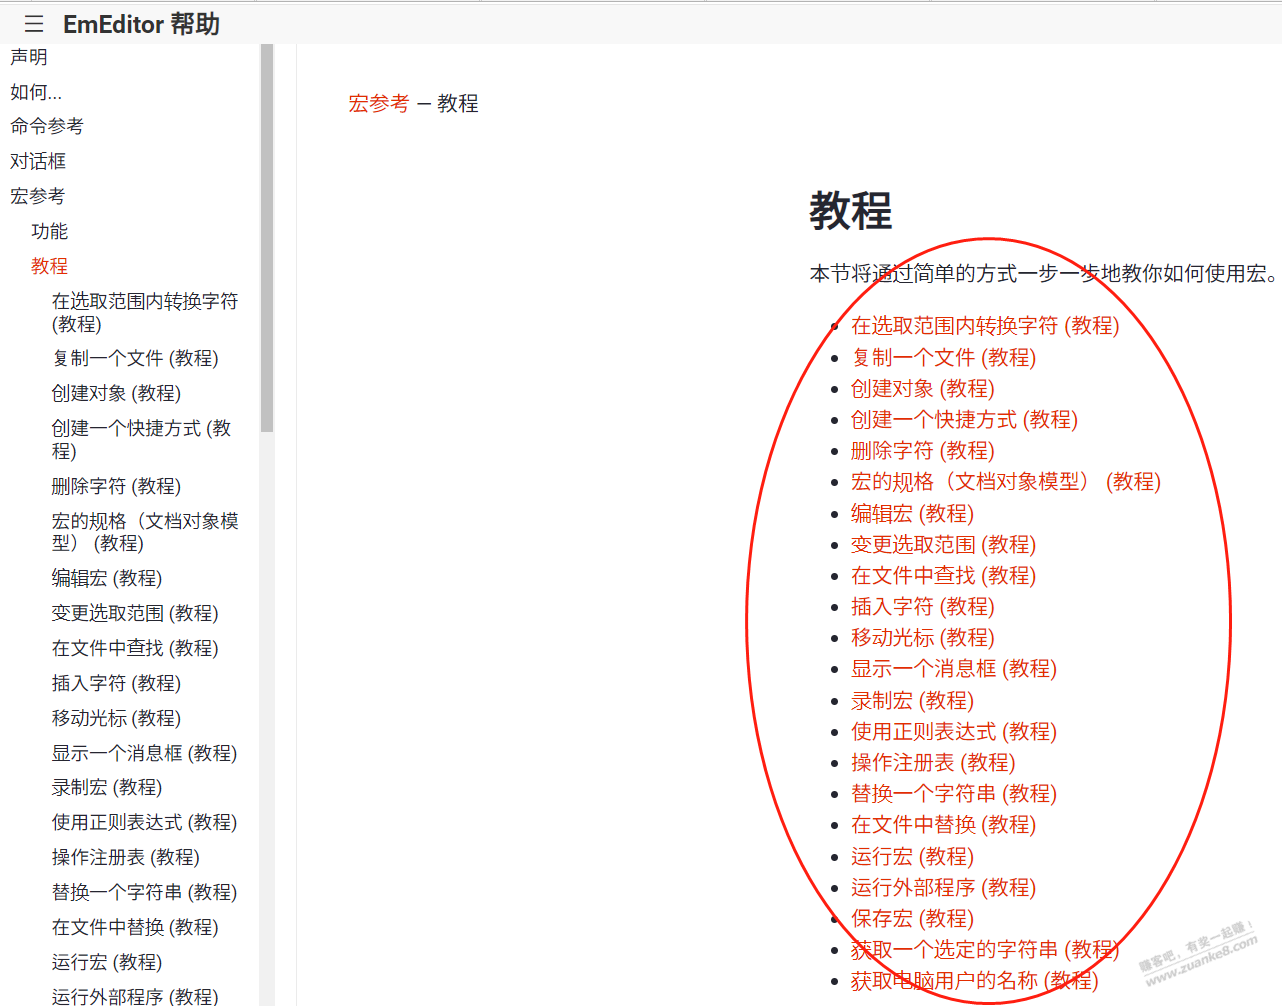Open sidebar item 在选取范围内转换字符 (教程)

click(145, 312)
